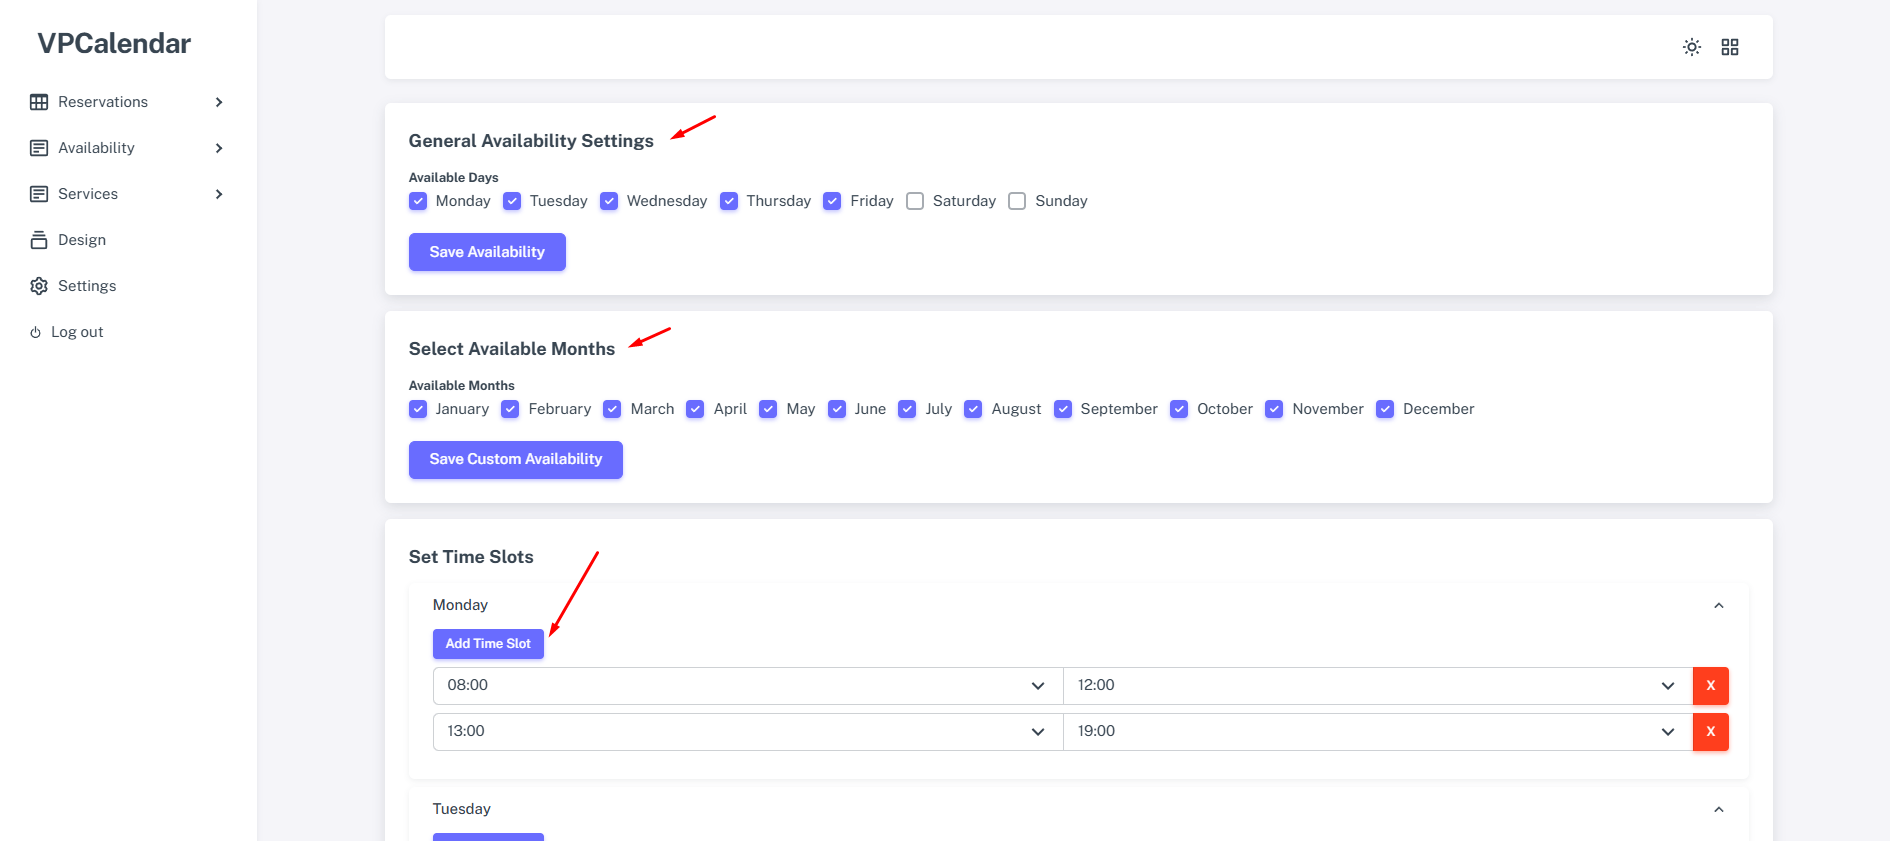Click the Design icon in sidebar
The height and width of the screenshot is (841, 1890).
39,240
